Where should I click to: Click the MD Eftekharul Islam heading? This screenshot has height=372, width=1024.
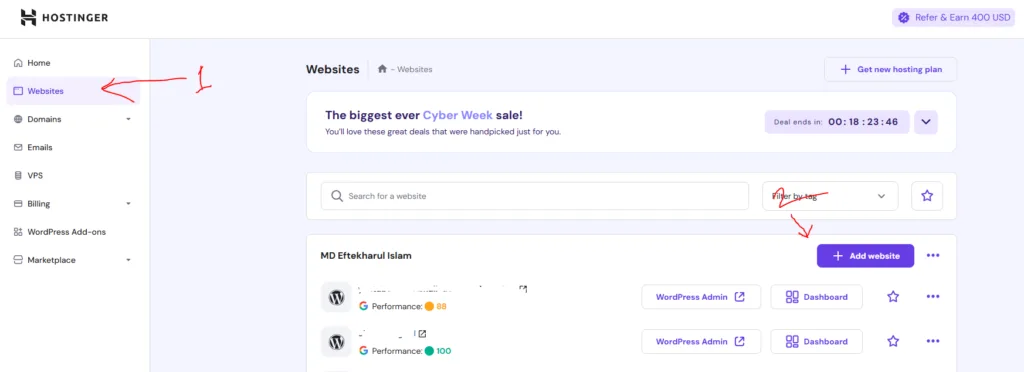click(x=366, y=256)
